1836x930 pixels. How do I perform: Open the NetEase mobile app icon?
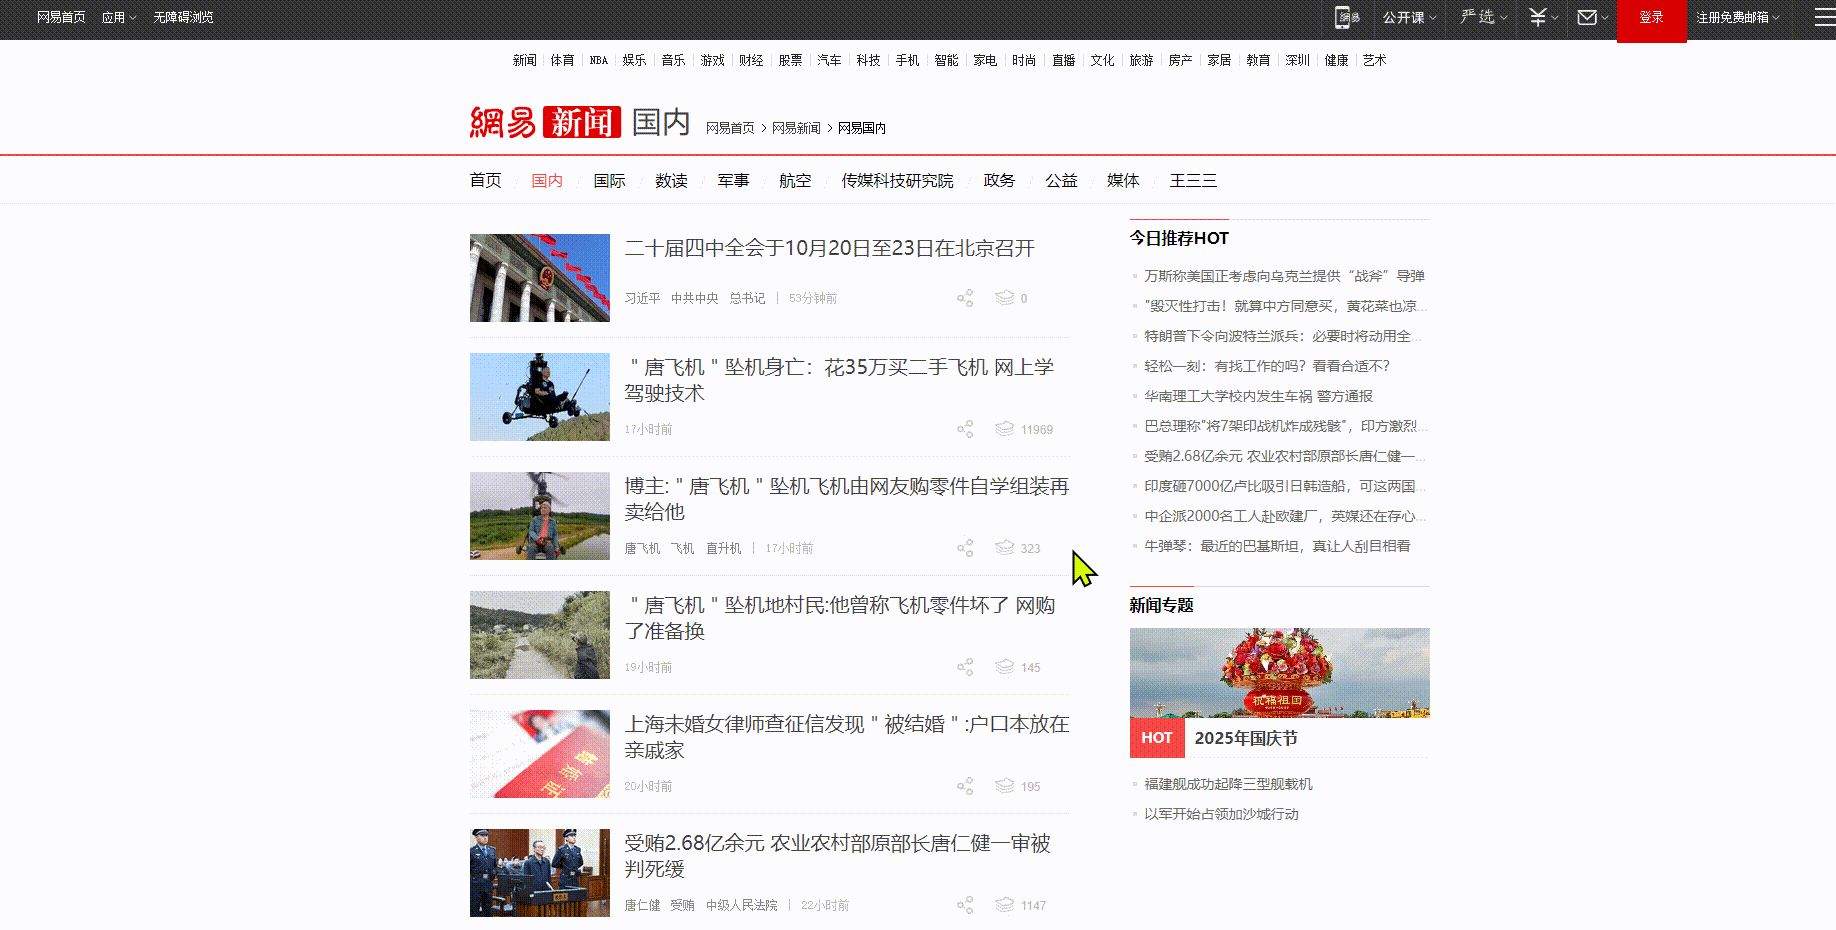click(1348, 17)
